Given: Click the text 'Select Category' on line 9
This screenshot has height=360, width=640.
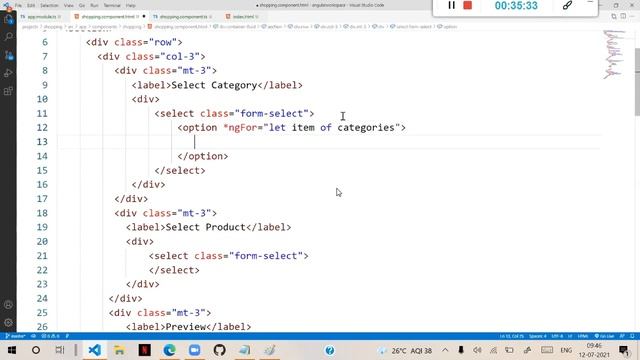Looking at the screenshot, I should pyautogui.click(x=214, y=85).
